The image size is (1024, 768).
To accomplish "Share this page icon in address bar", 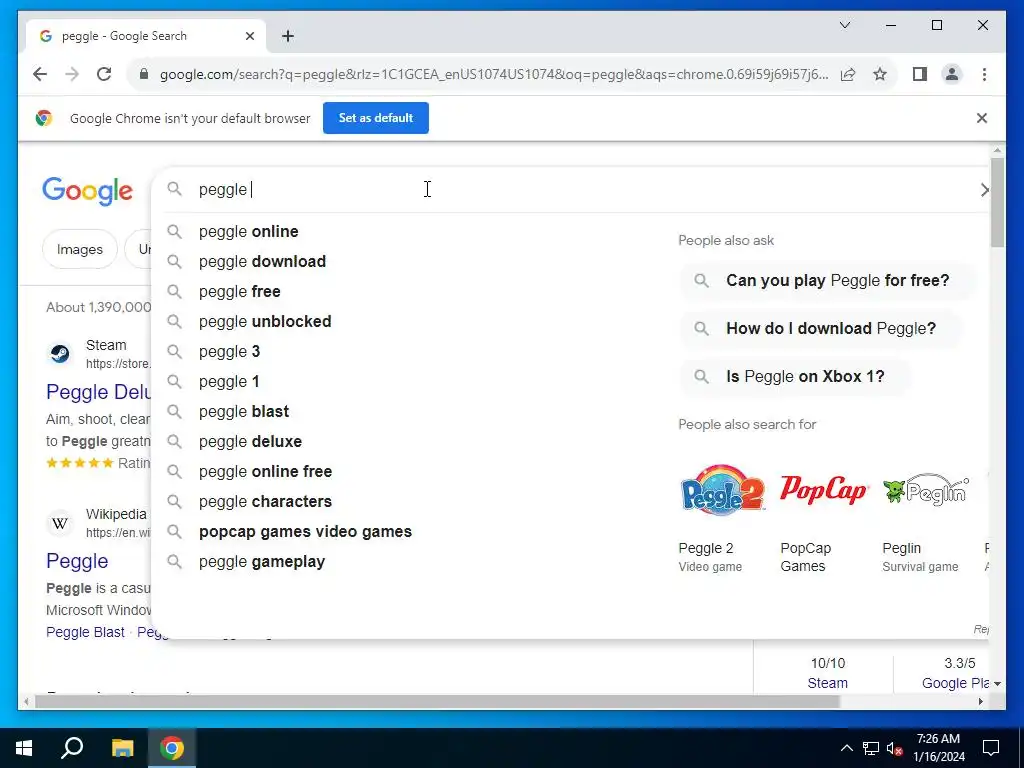I will click(848, 74).
